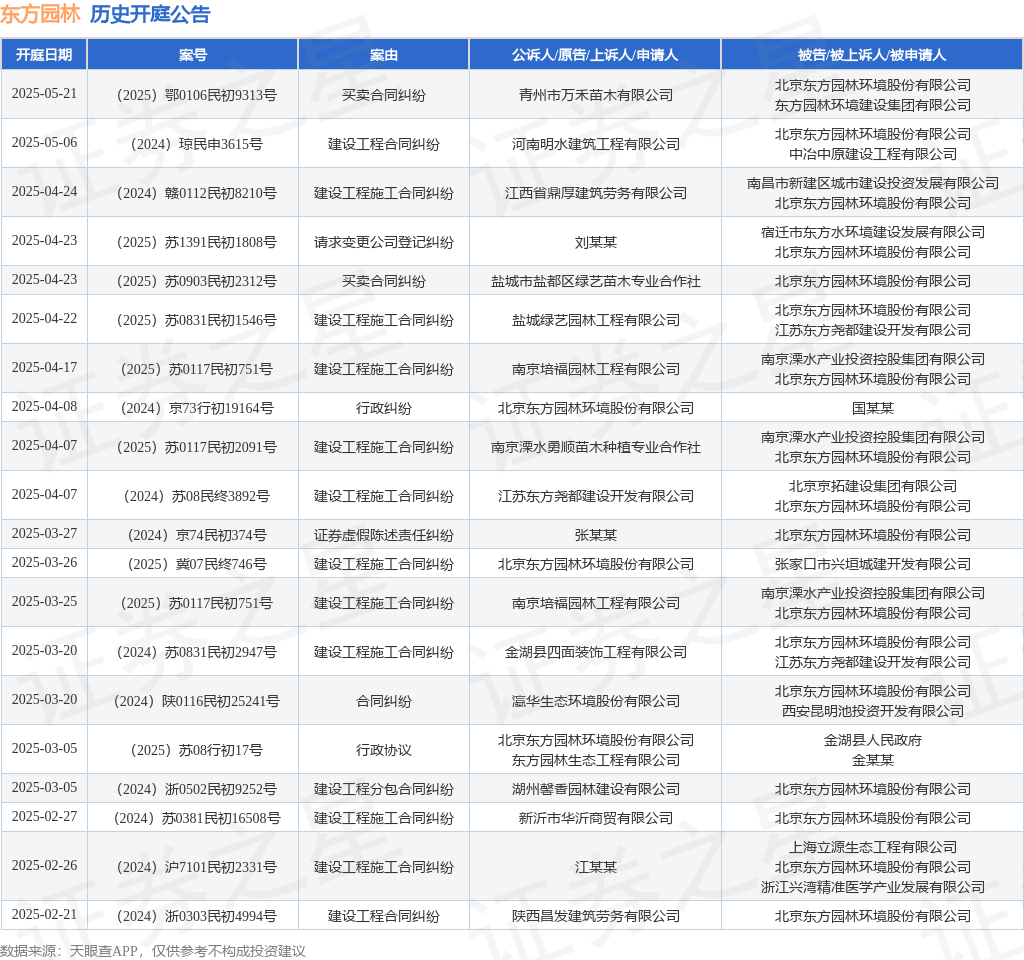
Task: Select the 开庭日期 column header
Action: (44, 55)
